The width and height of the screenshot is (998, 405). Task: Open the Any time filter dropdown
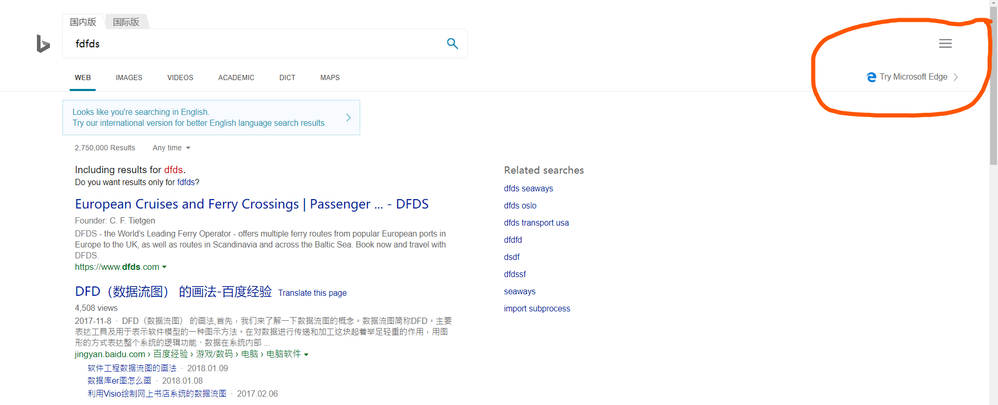tap(171, 148)
